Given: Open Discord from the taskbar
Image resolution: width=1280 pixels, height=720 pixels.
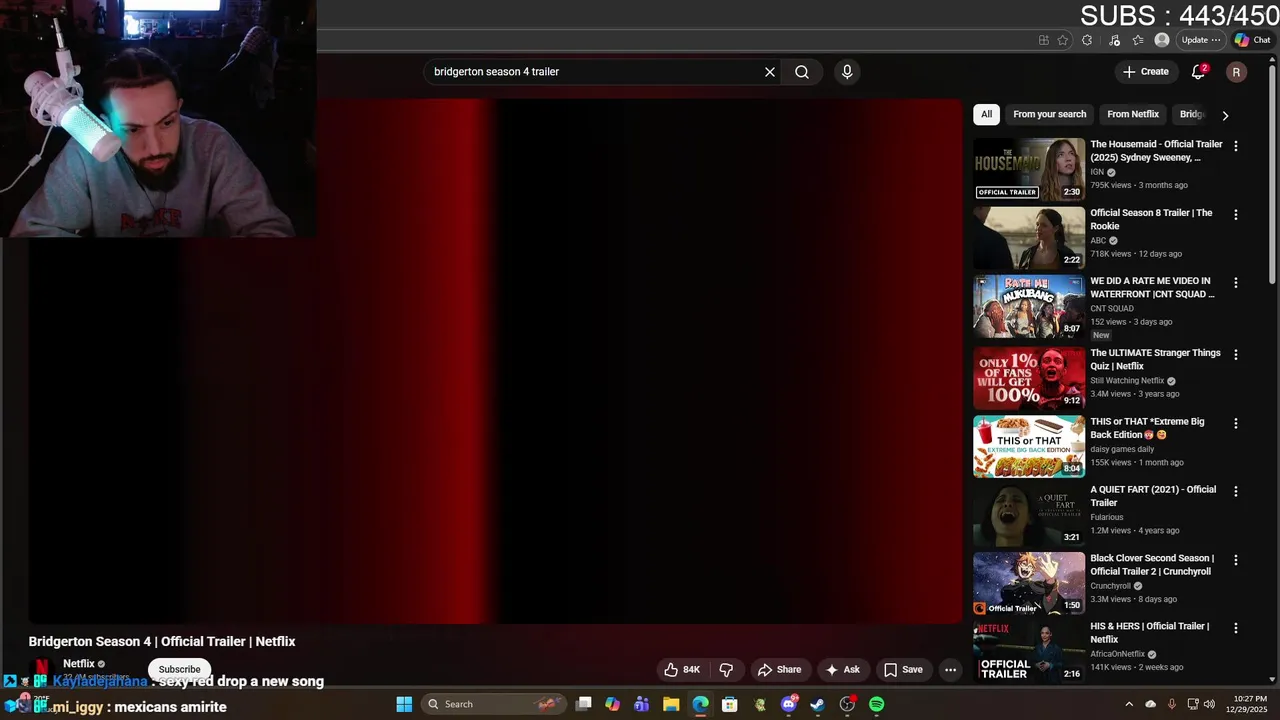Looking at the screenshot, I should pyautogui.click(x=789, y=704).
